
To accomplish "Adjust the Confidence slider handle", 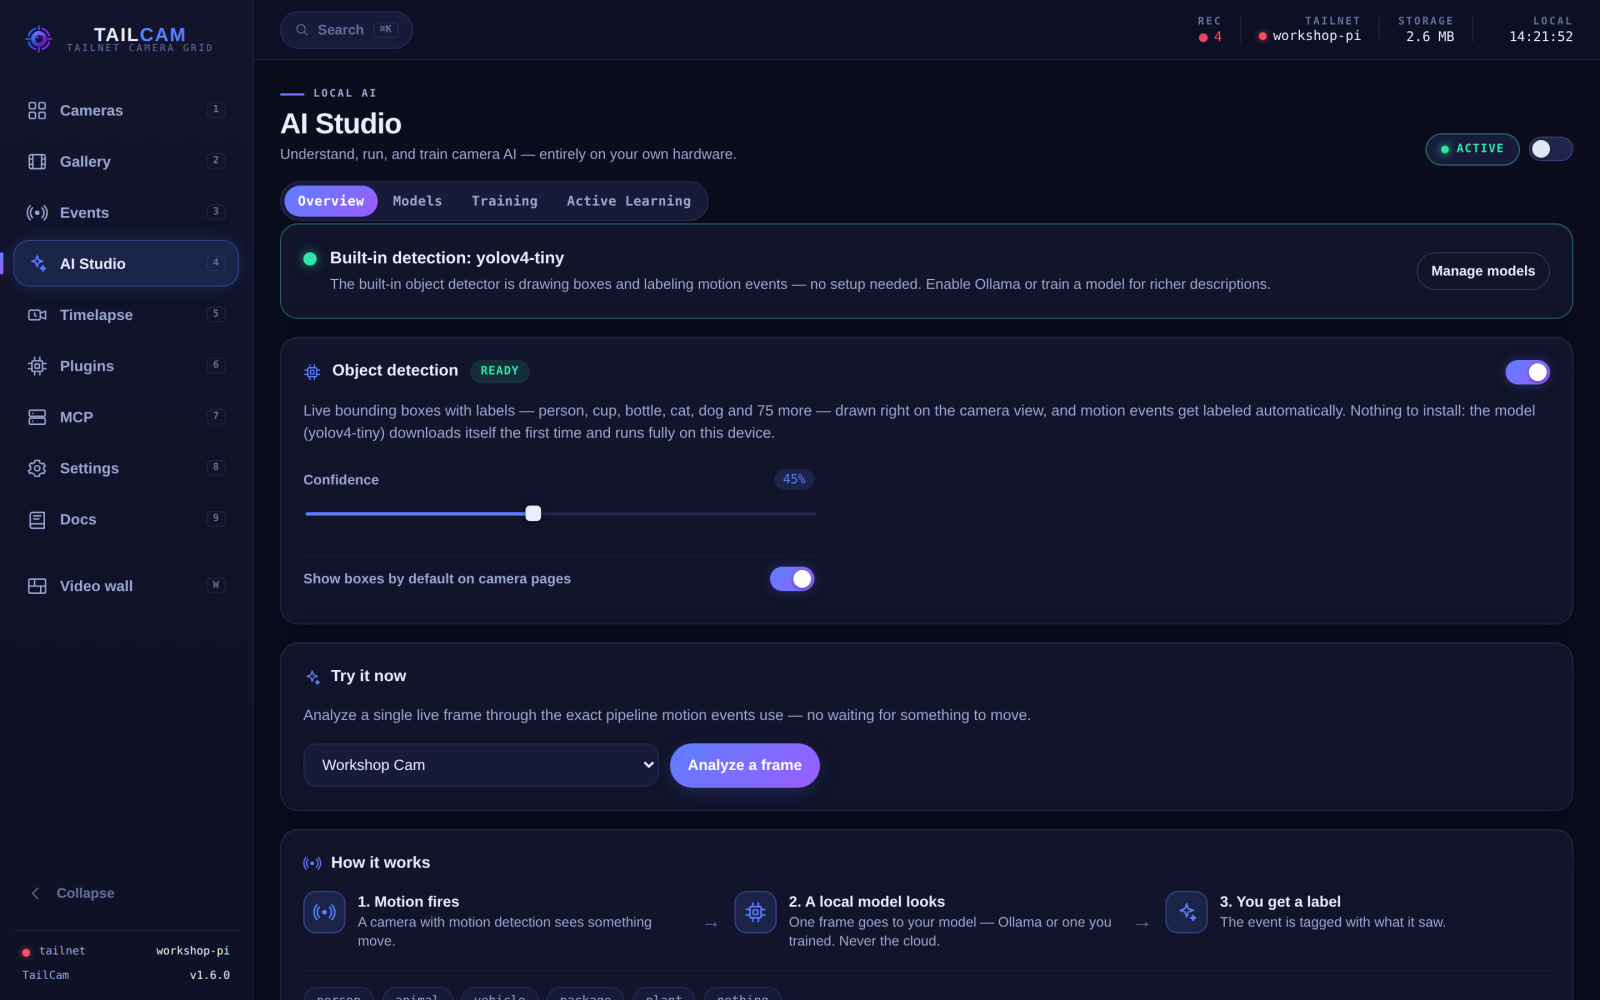I will tap(533, 513).
